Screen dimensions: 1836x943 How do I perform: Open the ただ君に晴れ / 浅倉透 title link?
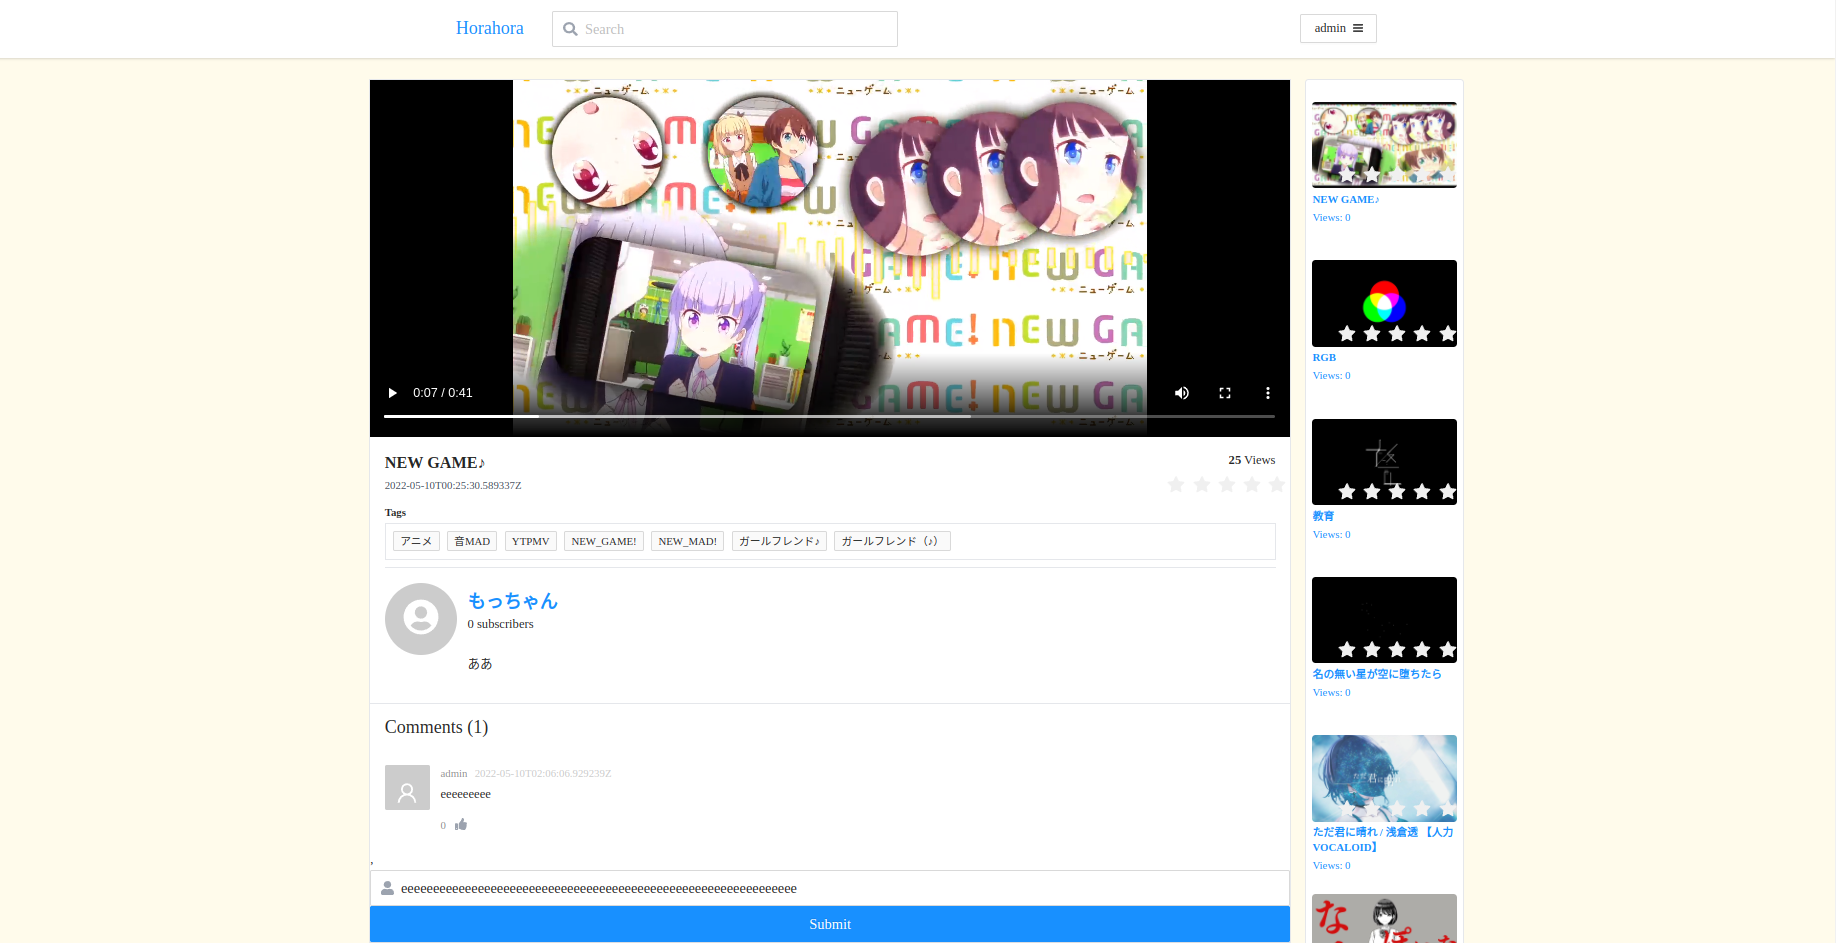click(1383, 840)
